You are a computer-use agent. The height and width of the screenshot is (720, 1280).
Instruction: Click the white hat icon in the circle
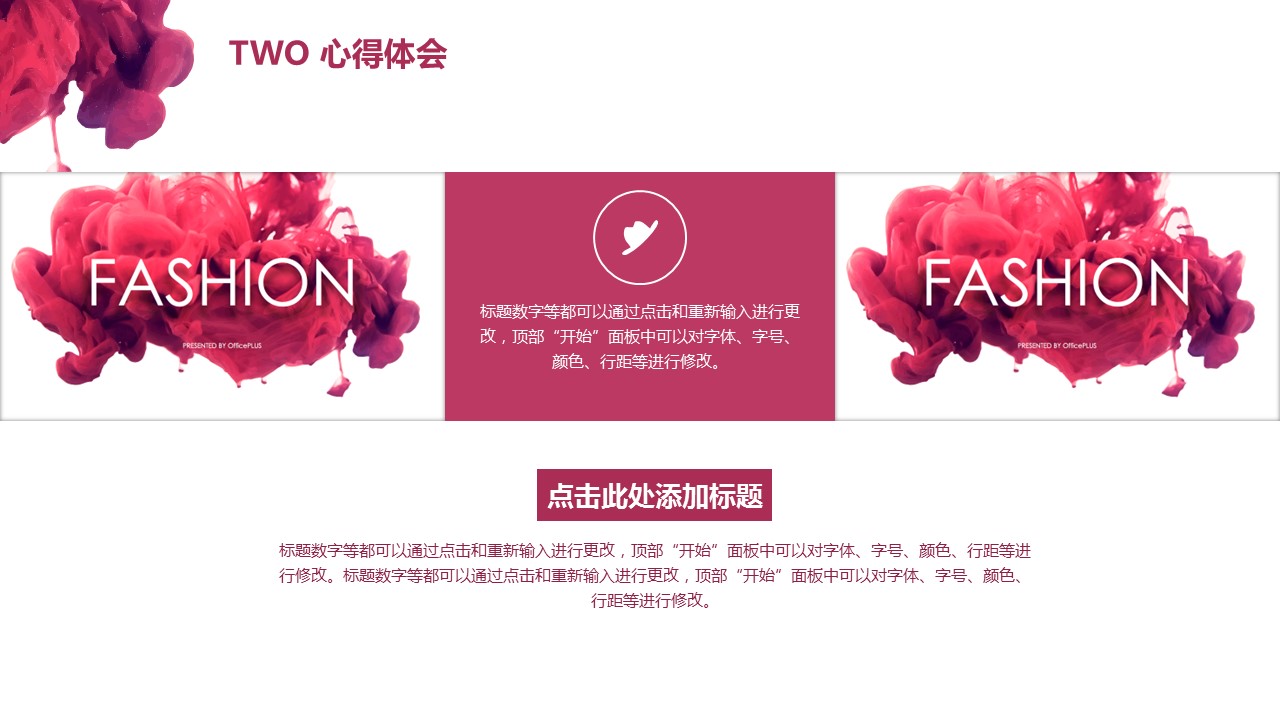[x=640, y=237]
